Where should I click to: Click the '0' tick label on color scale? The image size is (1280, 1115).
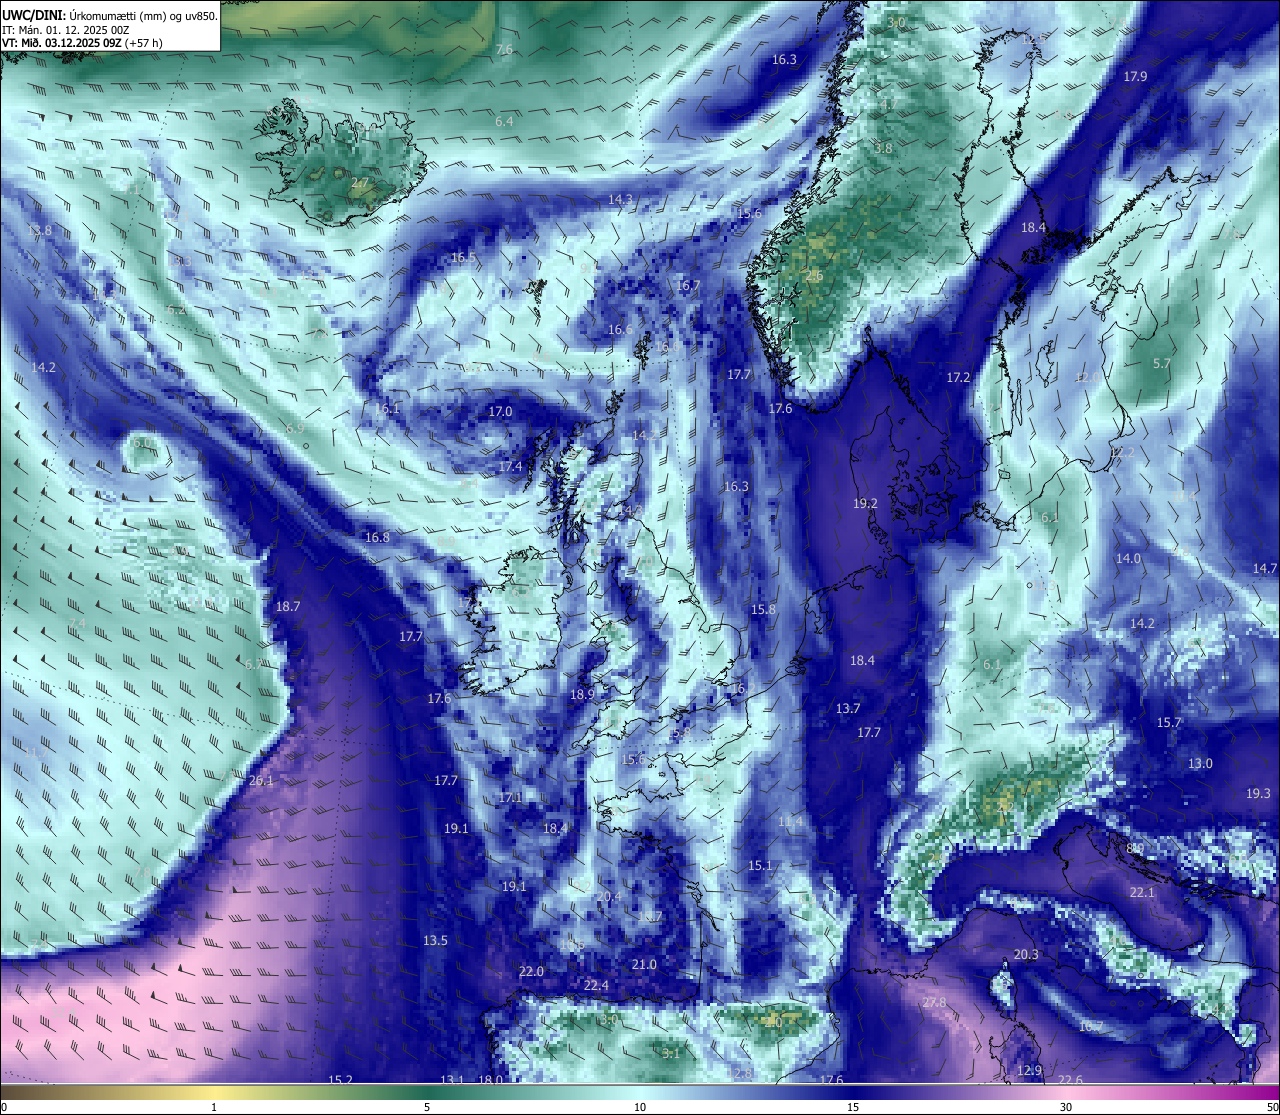[4, 1107]
